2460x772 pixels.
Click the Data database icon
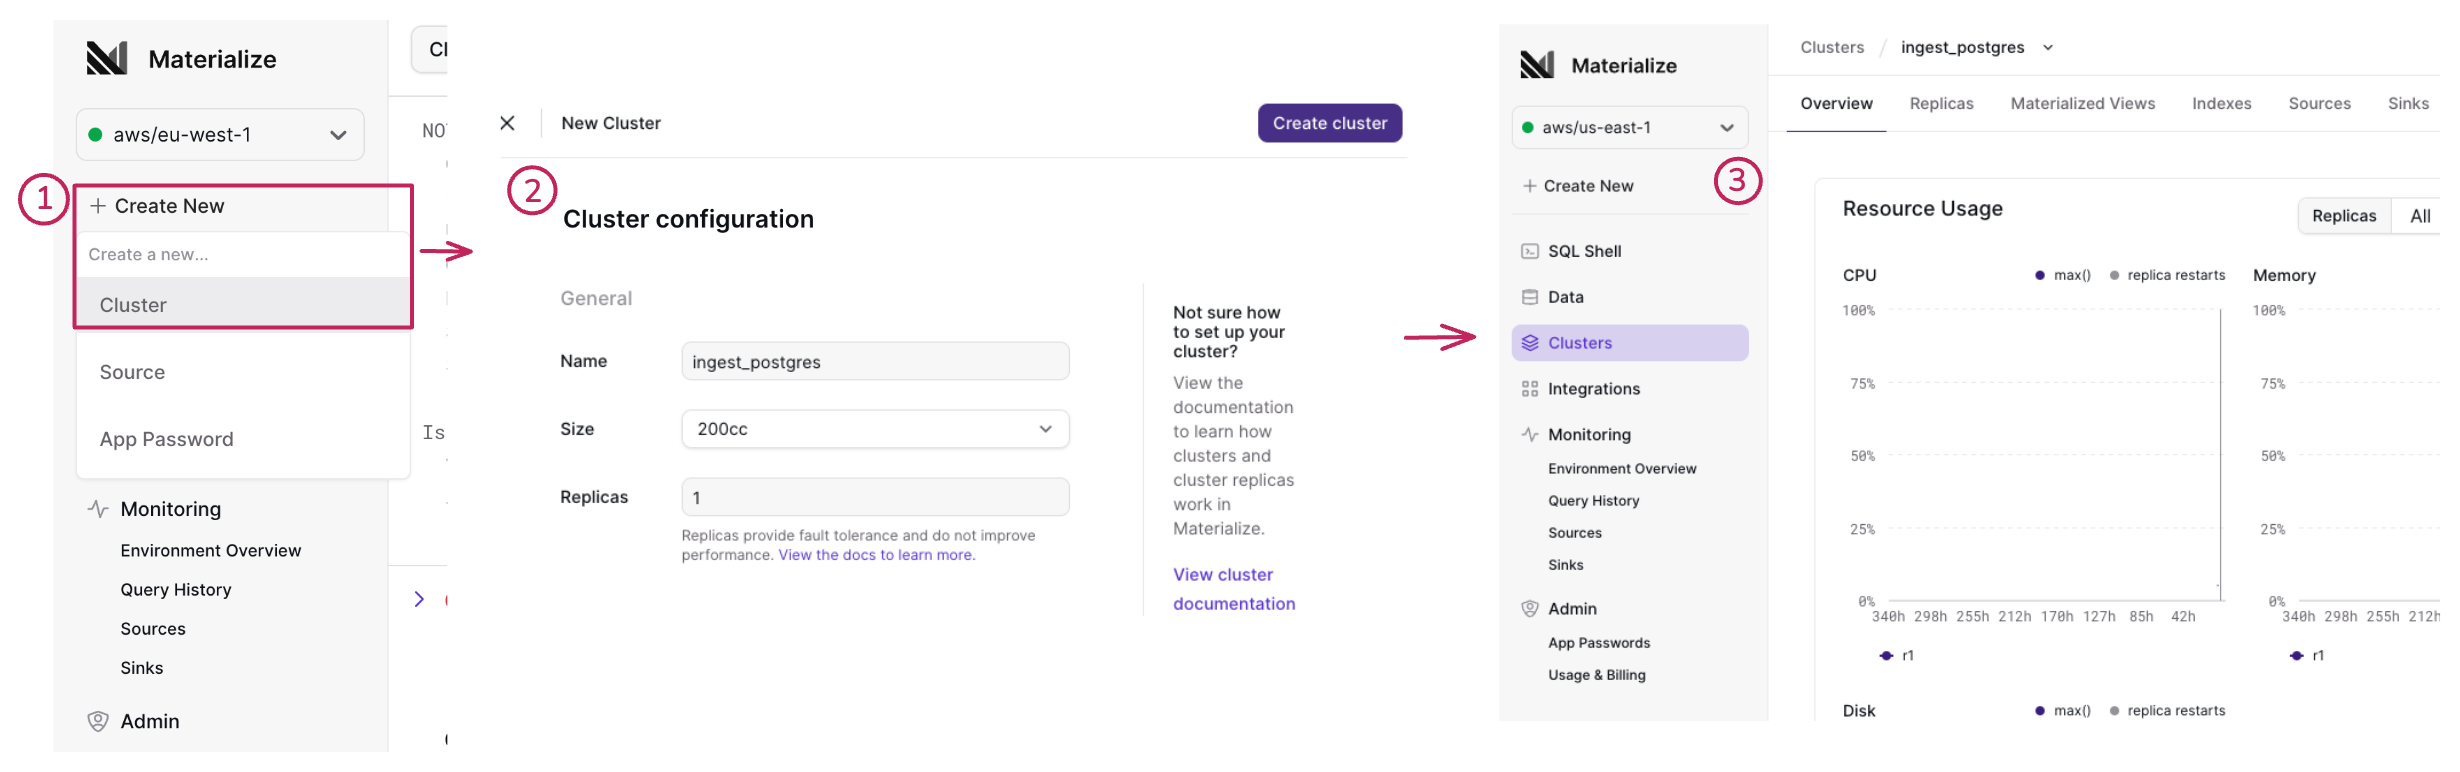(1529, 297)
